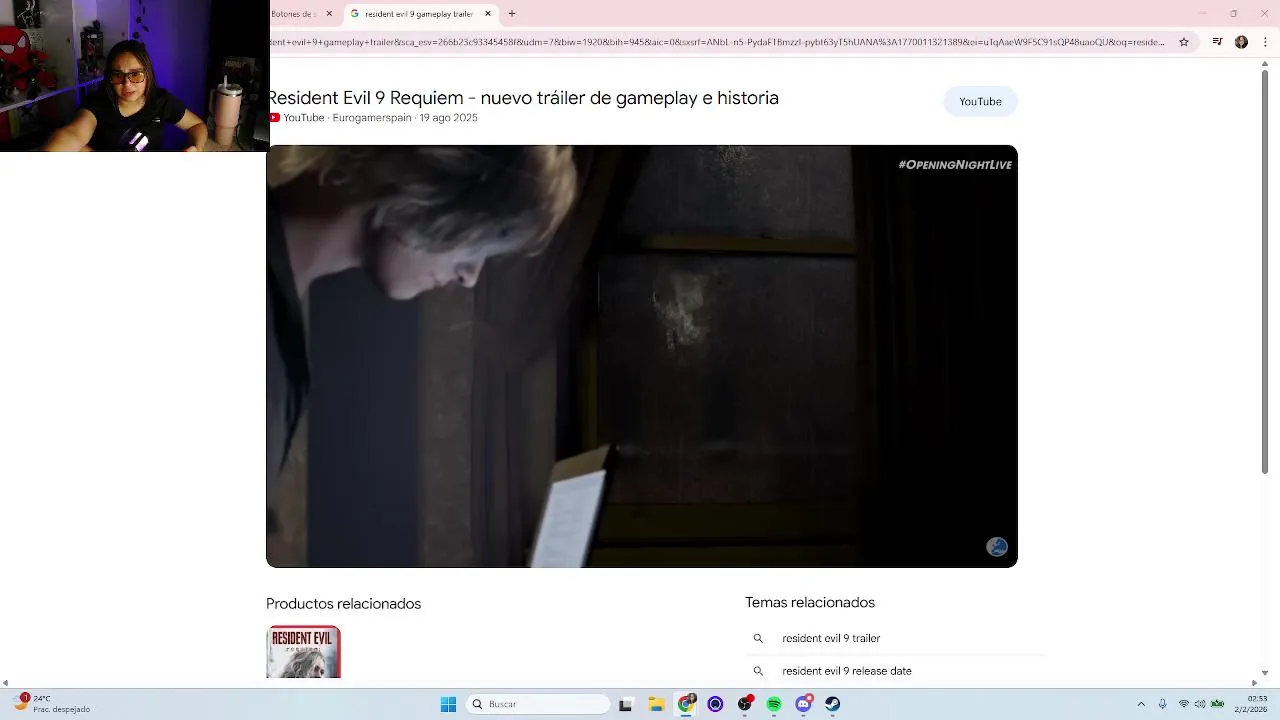Open the volume speaker tray icon
This screenshot has height=720, width=1280.
pyautogui.click(x=1200, y=704)
